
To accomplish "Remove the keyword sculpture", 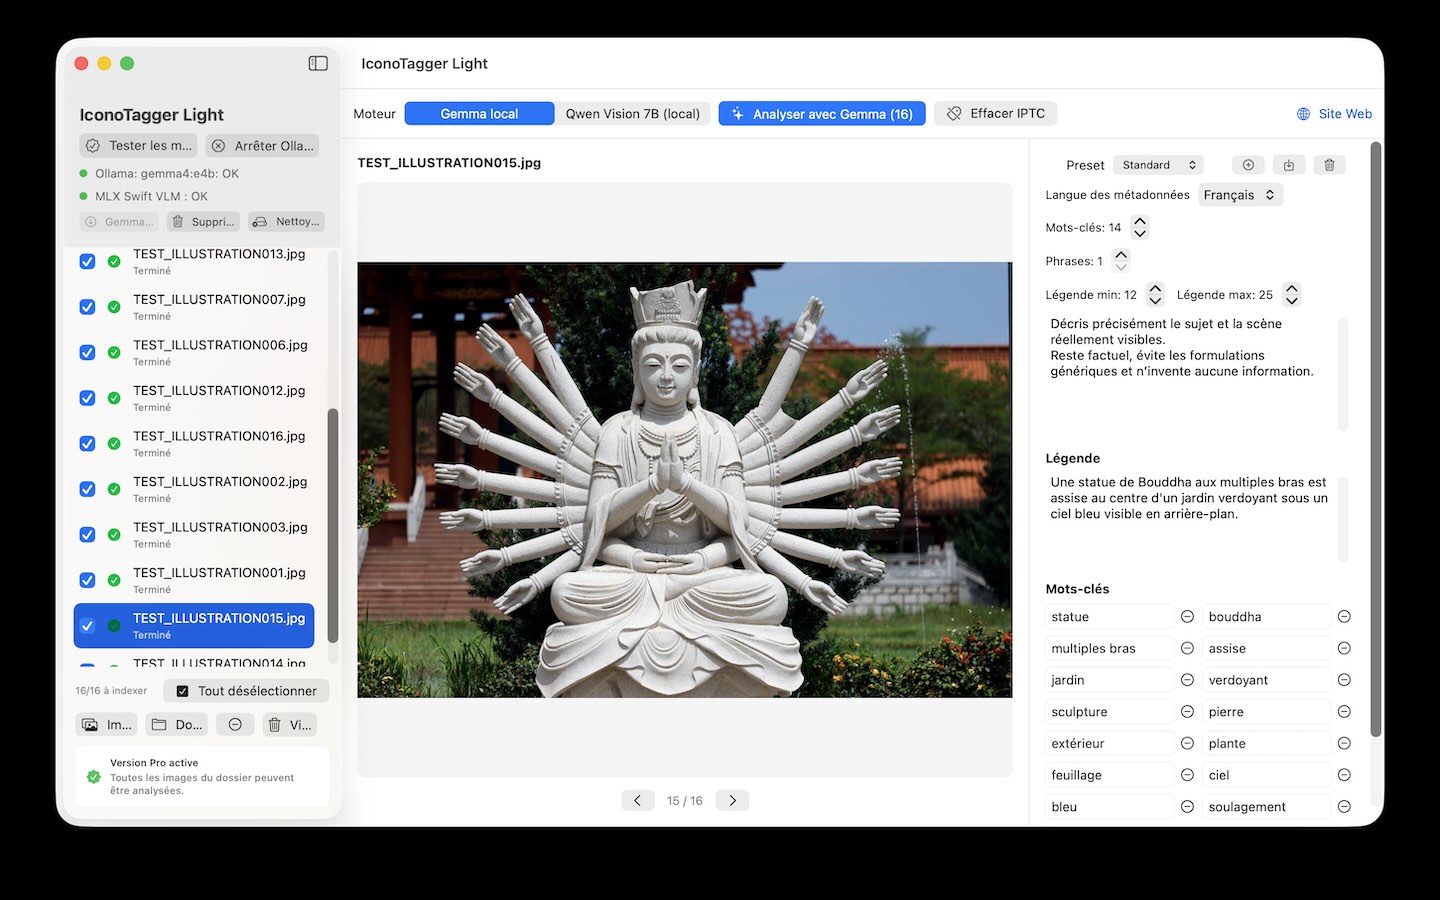I will click(x=1187, y=712).
